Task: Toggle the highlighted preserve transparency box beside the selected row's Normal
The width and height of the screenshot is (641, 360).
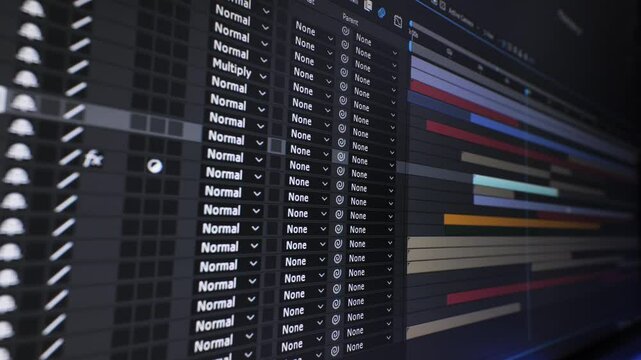Action: pos(276,146)
